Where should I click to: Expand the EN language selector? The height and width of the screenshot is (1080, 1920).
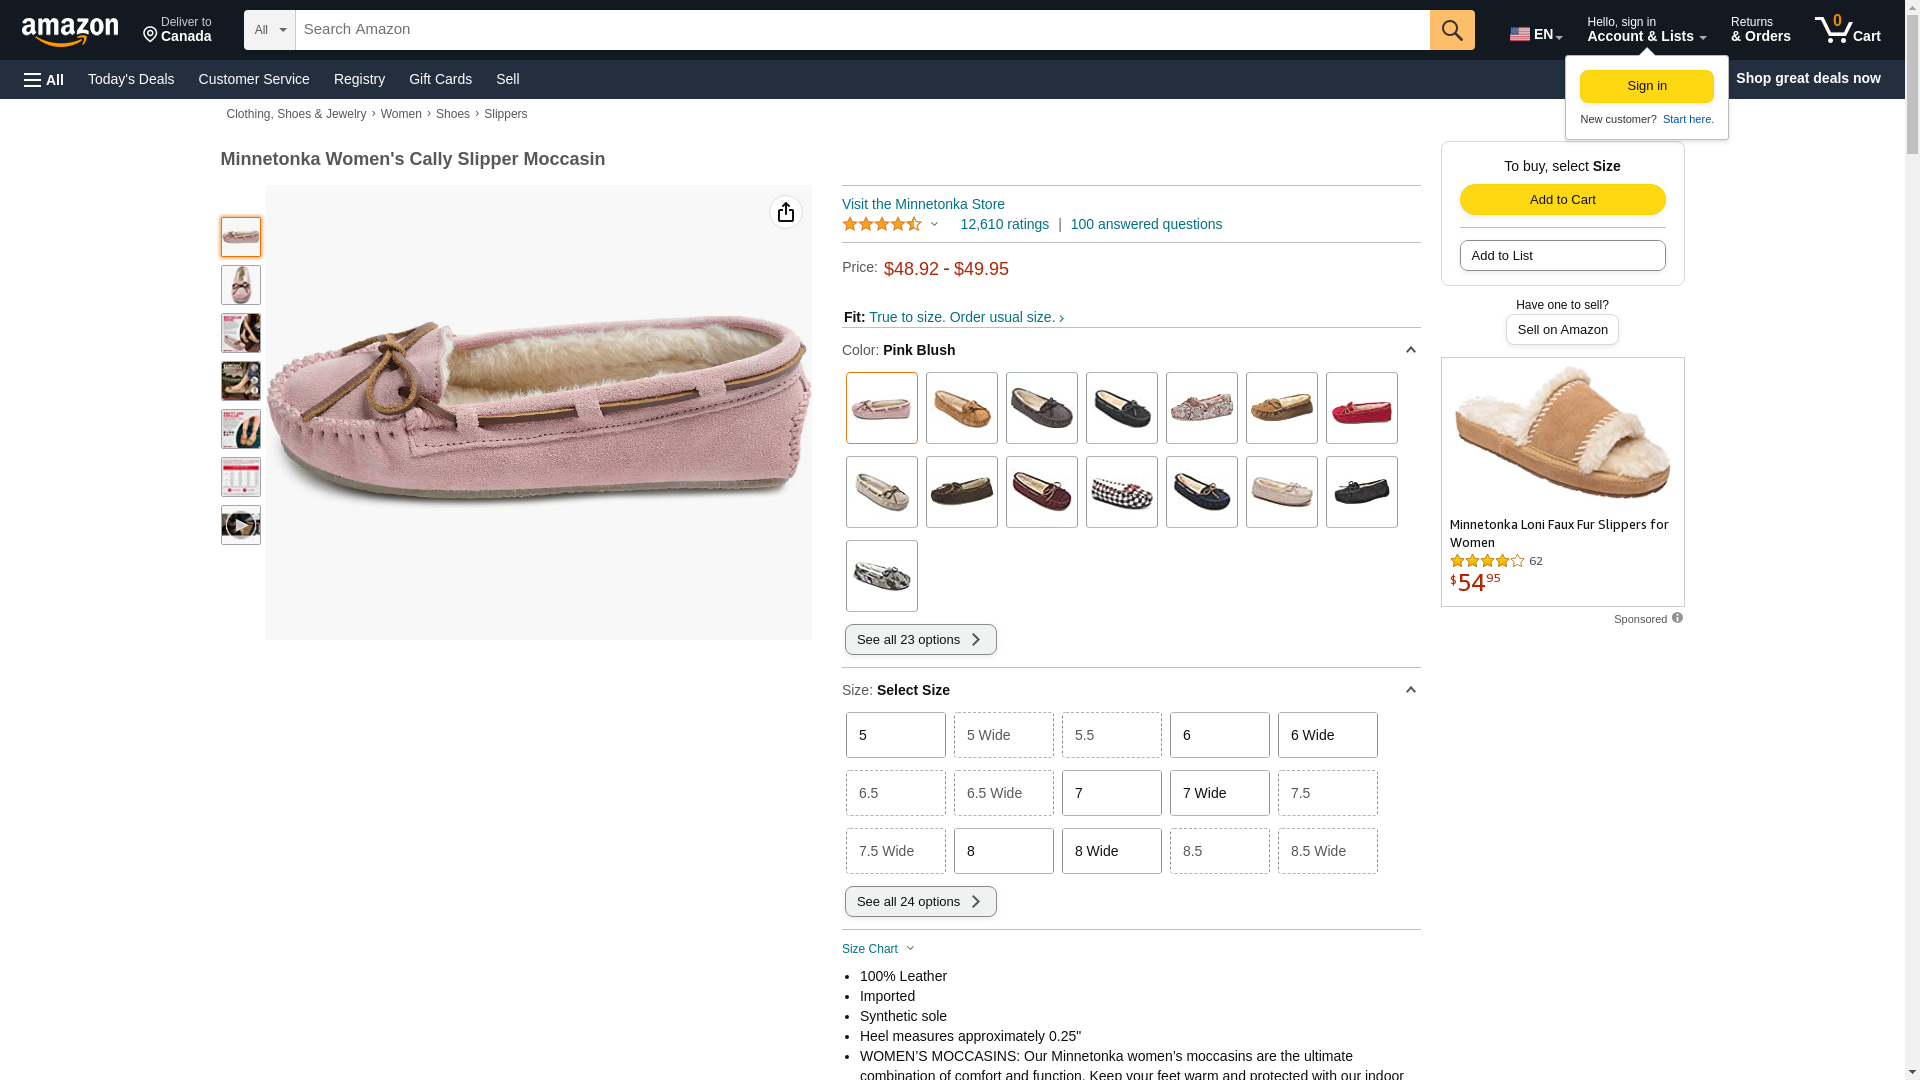1535,34
